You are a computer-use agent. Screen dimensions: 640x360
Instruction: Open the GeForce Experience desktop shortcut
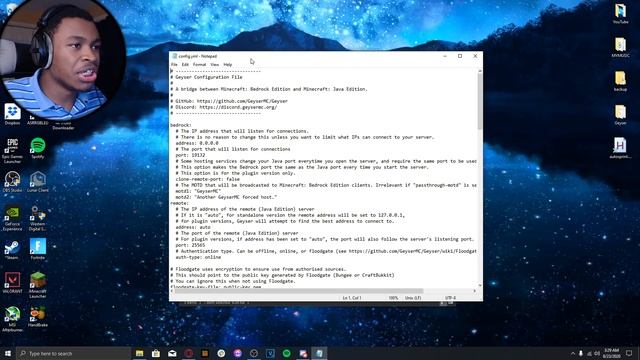pos(12,218)
